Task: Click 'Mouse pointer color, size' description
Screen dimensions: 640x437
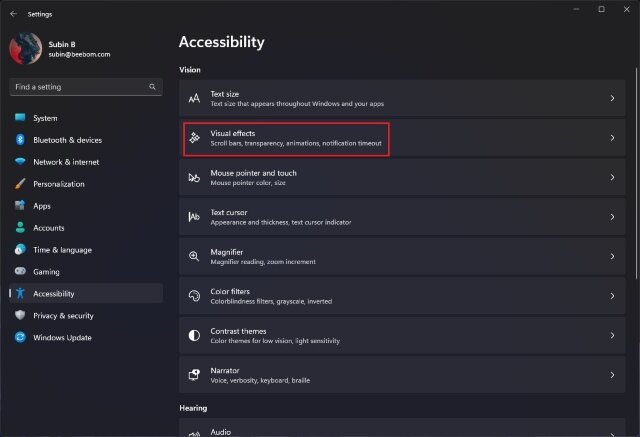Action: coord(248,183)
